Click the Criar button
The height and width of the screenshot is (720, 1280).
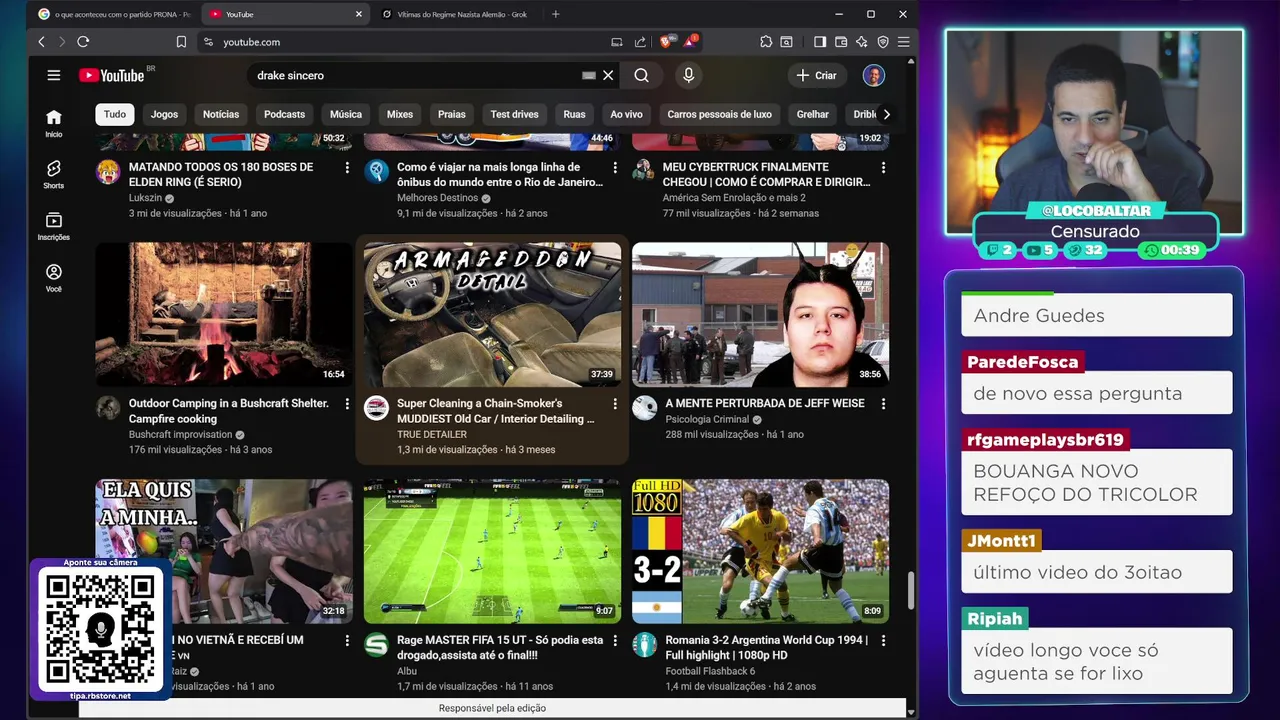point(817,75)
